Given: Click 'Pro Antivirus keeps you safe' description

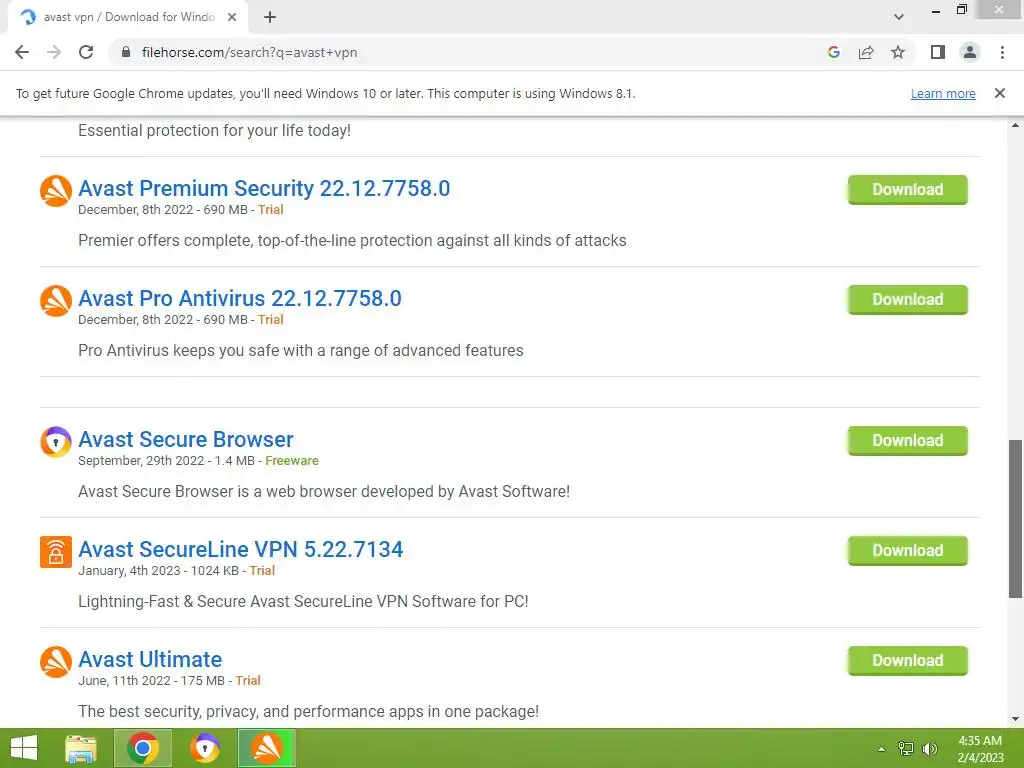Looking at the screenshot, I should tap(300, 350).
